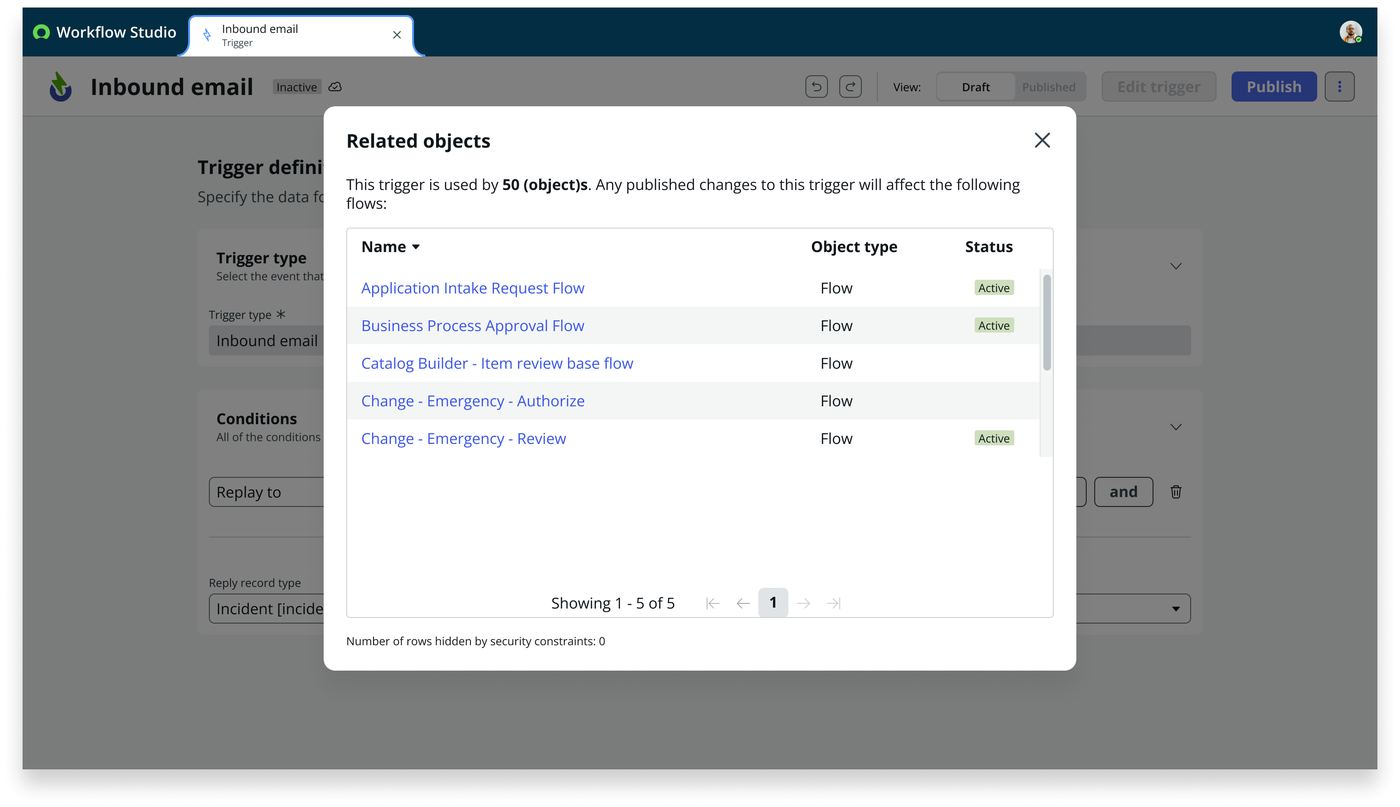
Task: Open the user avatar menu
Action: click(1351, 32)
